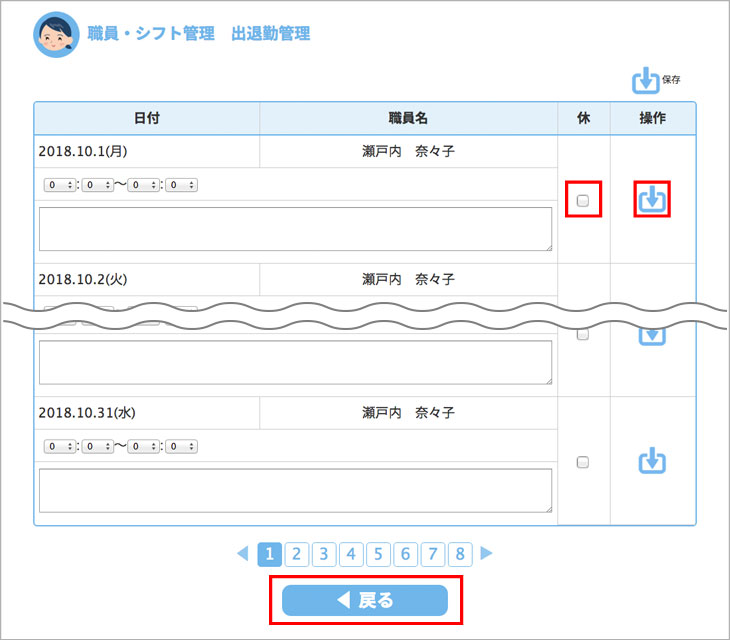Open end hour dropdown for 2018.10.1

pos(145,185)
